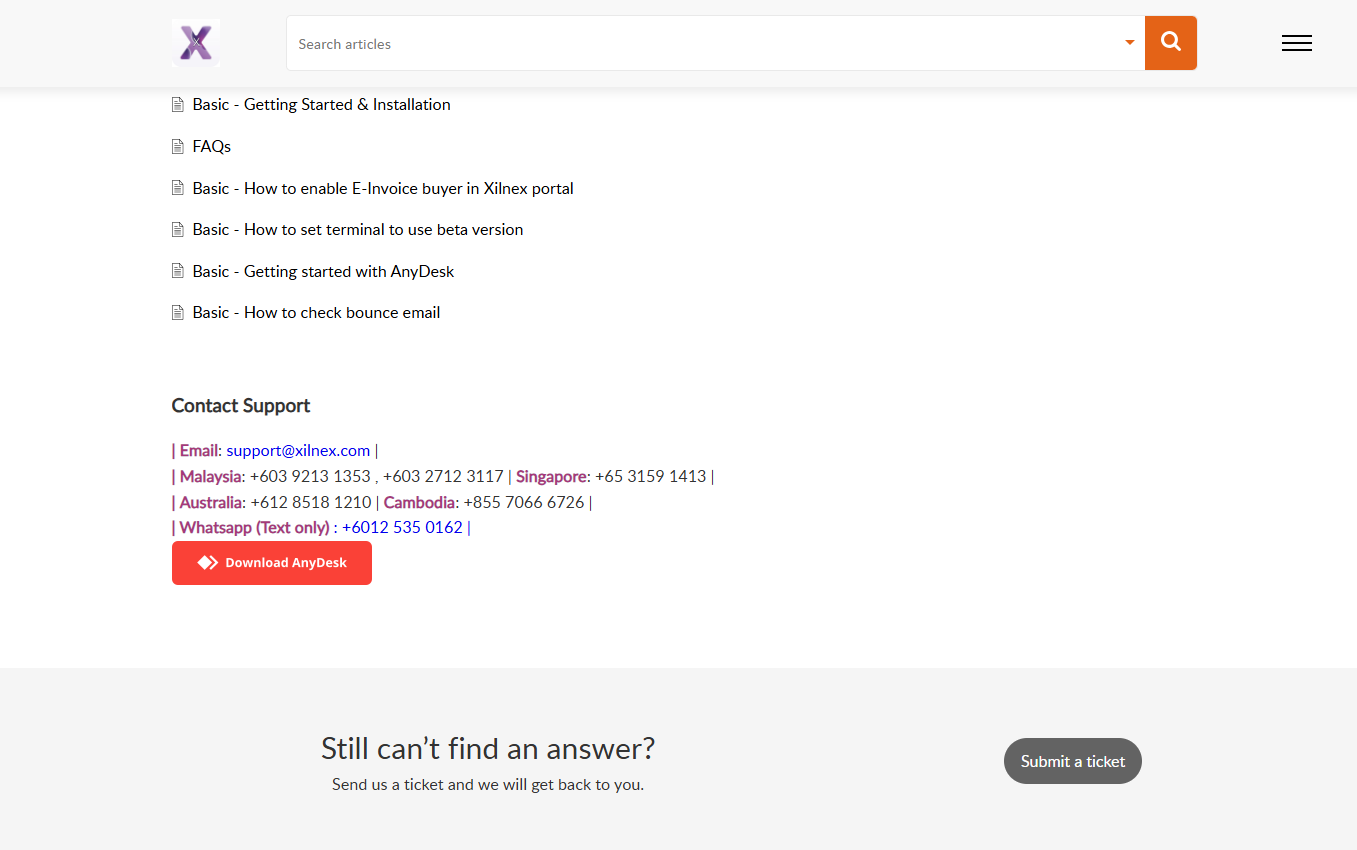Click document icon beside AnyDesk article
The height and width of the screenshot is (850, 1357).
click(178, 271)
